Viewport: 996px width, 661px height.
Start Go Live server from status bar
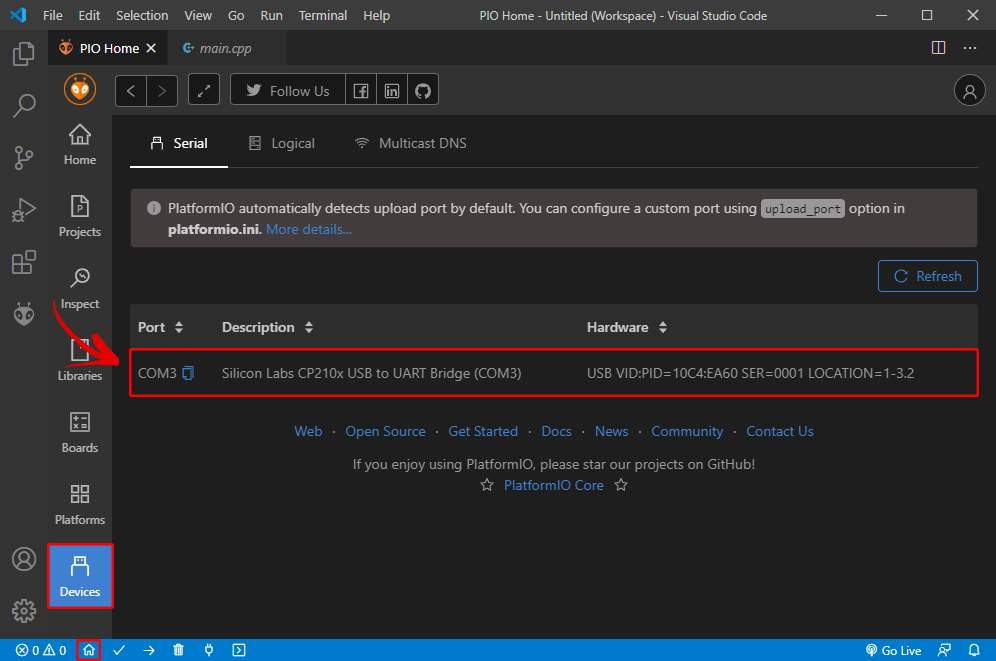(893, 650)
